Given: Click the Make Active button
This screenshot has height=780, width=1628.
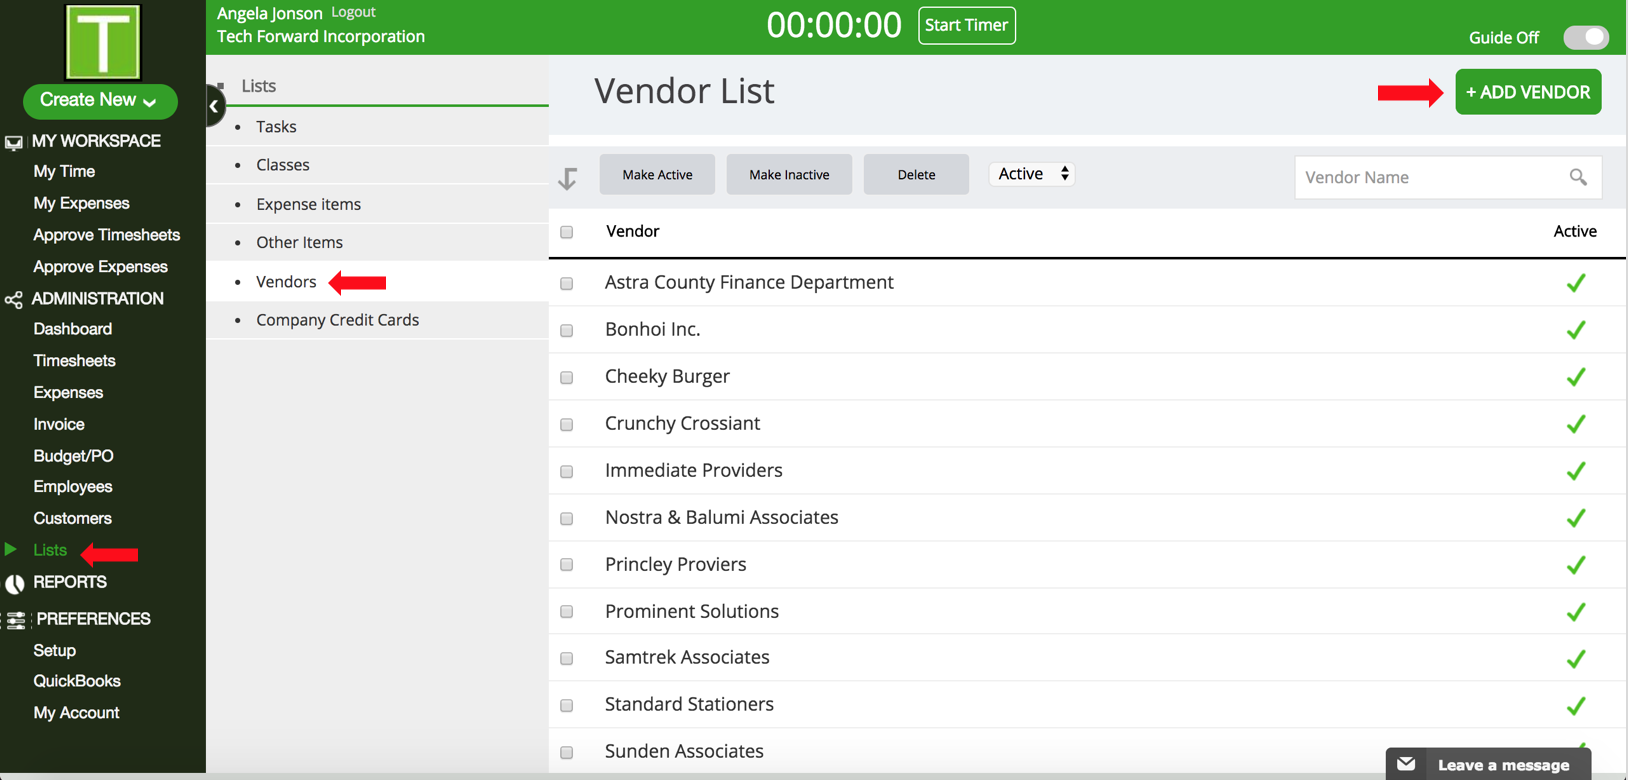Looking at the screenshot, I should click(657, 174).
